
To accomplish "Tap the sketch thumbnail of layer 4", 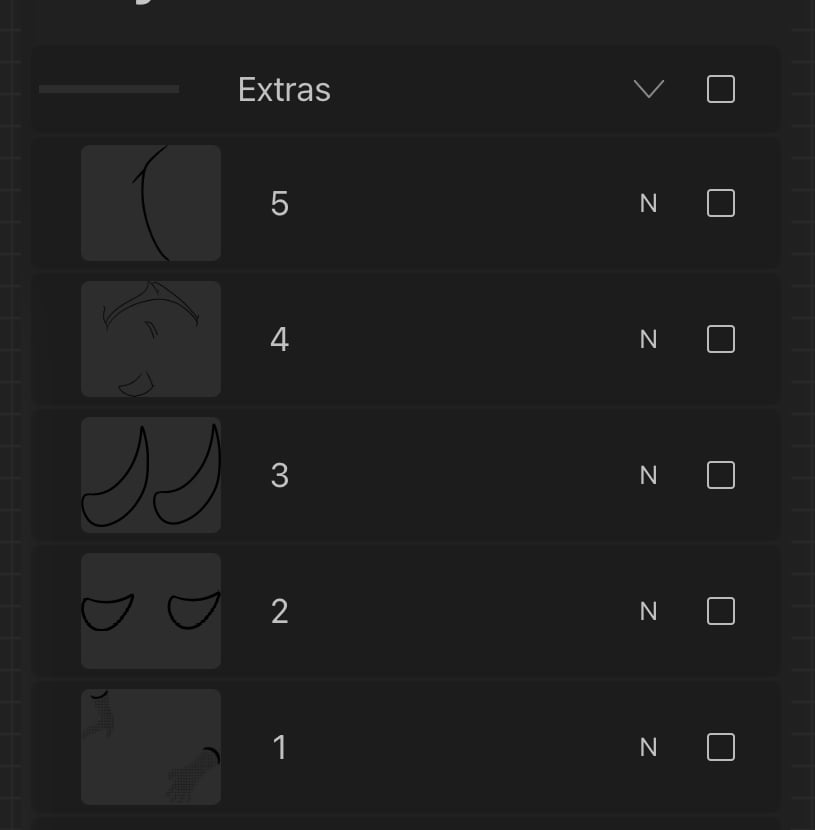I will point(151,339).
